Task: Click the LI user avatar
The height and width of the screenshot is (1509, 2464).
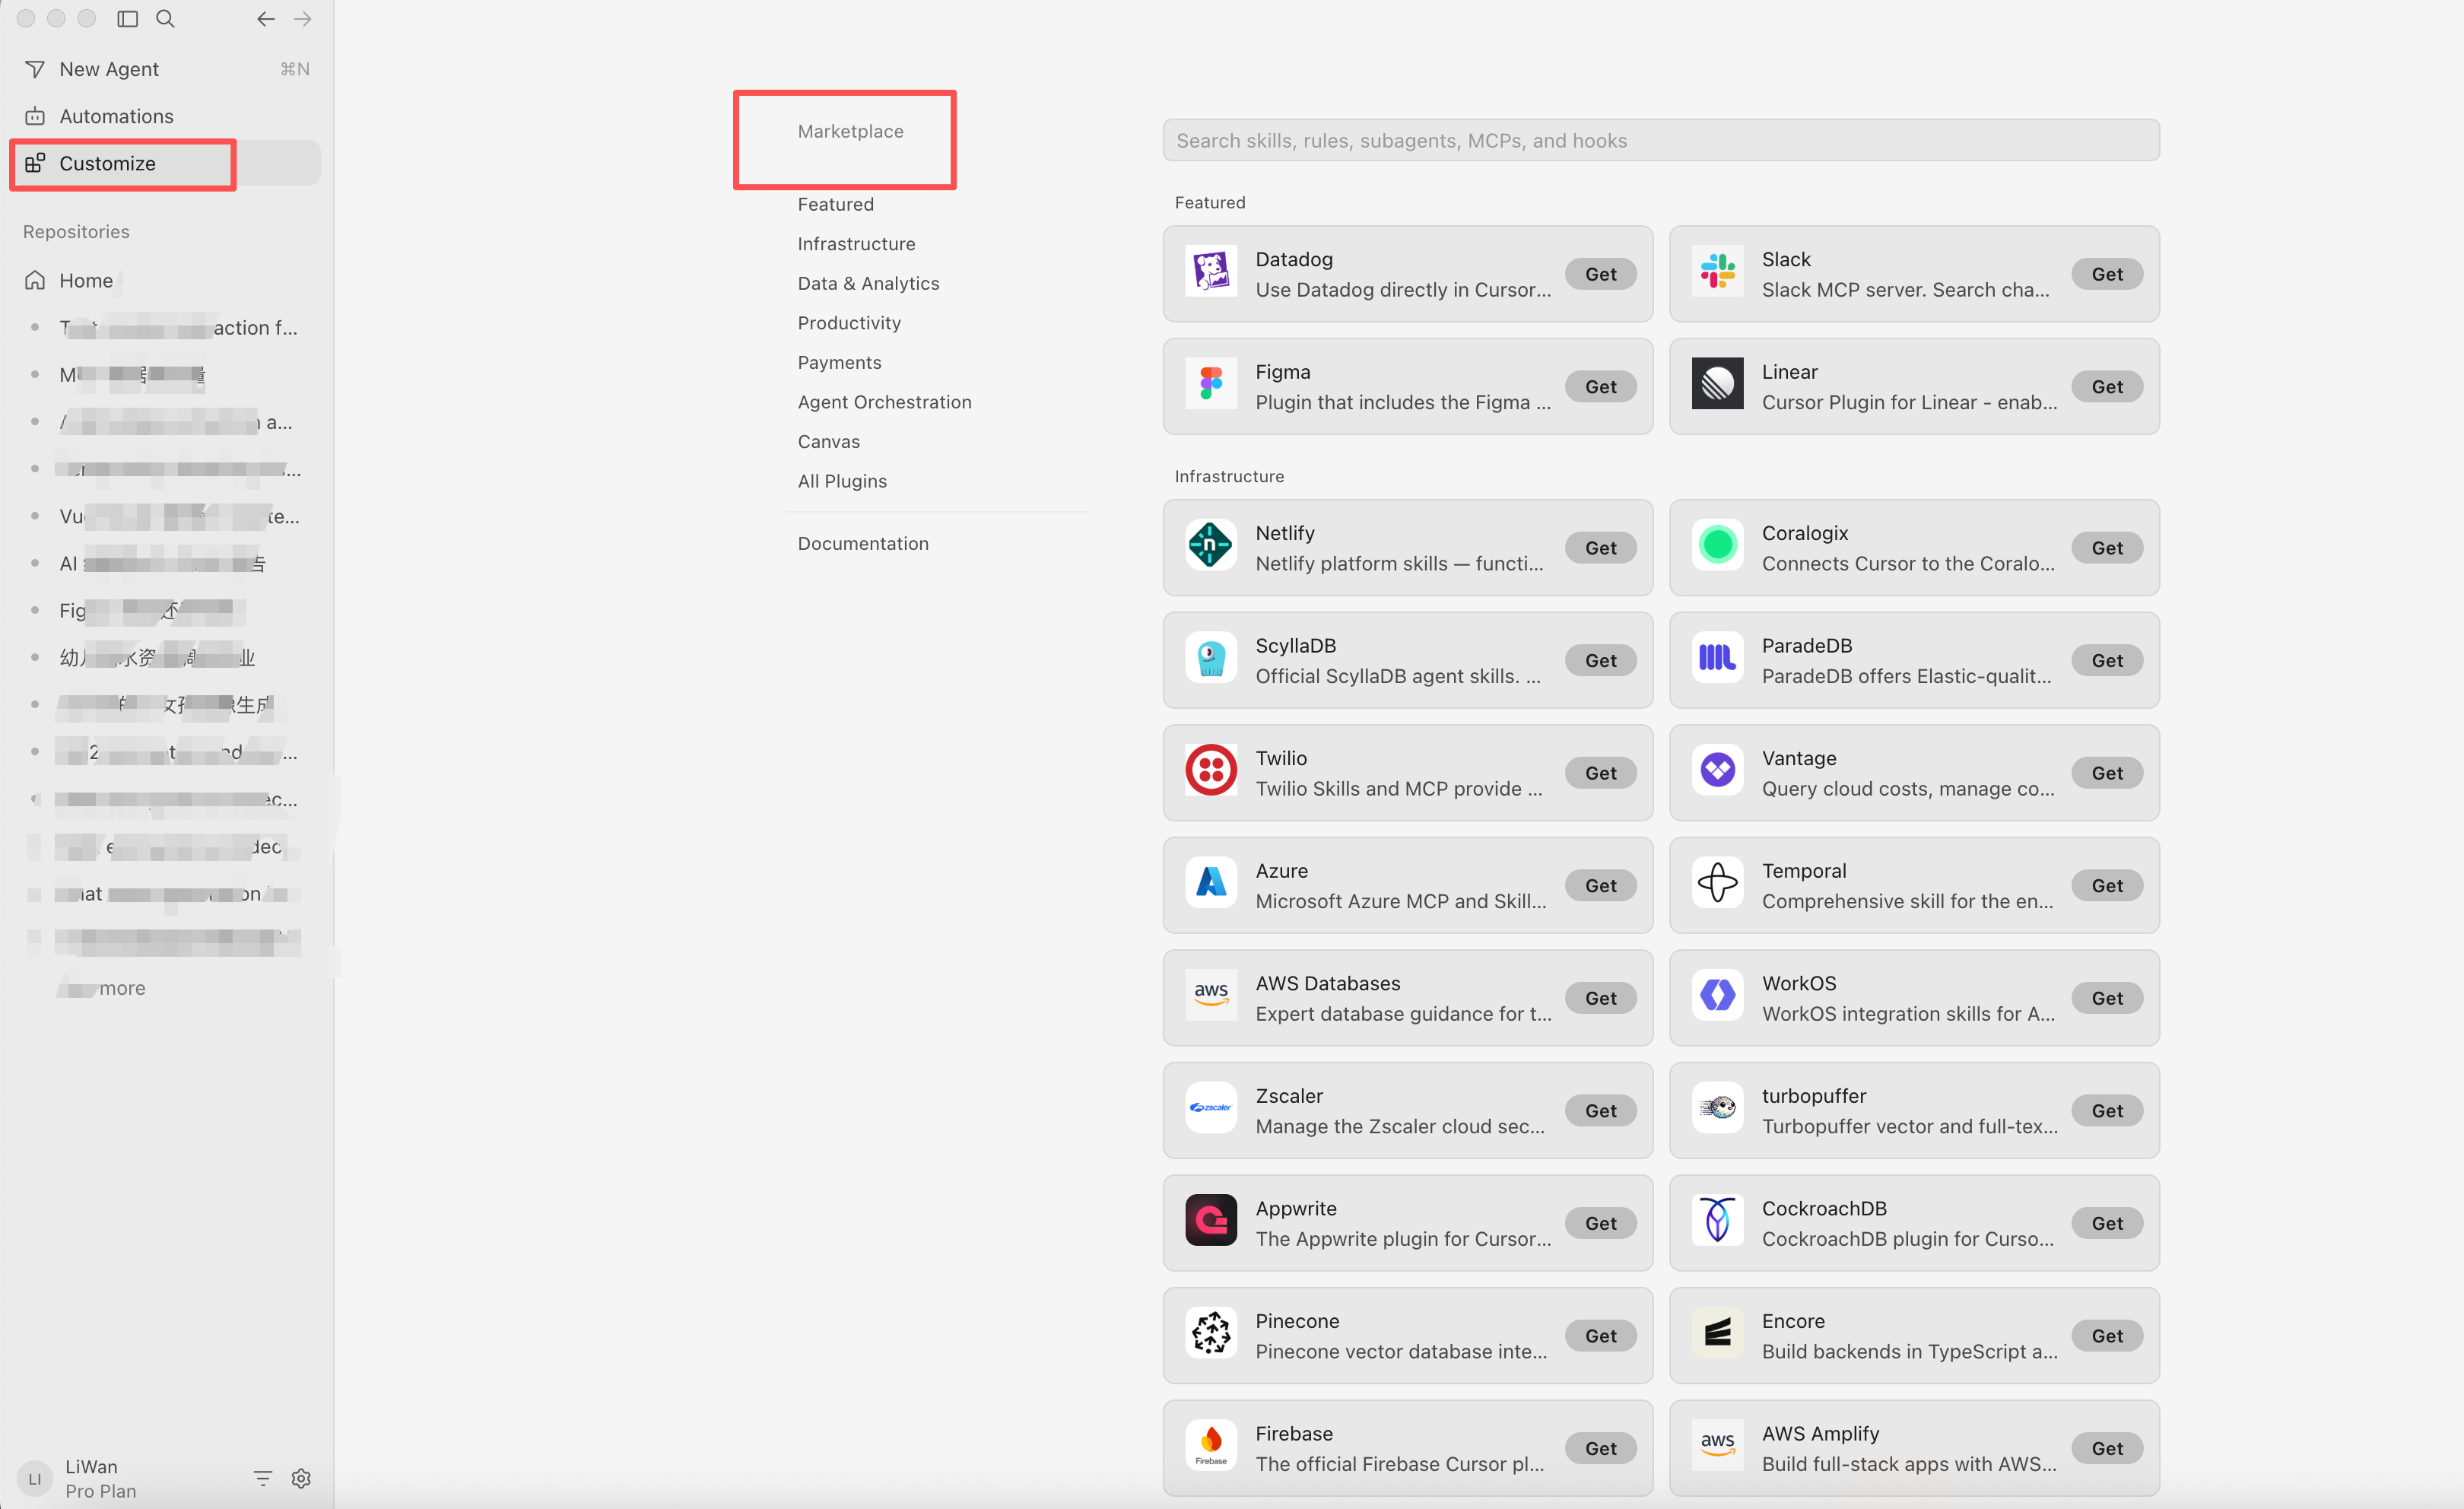Action: tap(35, 1478)
